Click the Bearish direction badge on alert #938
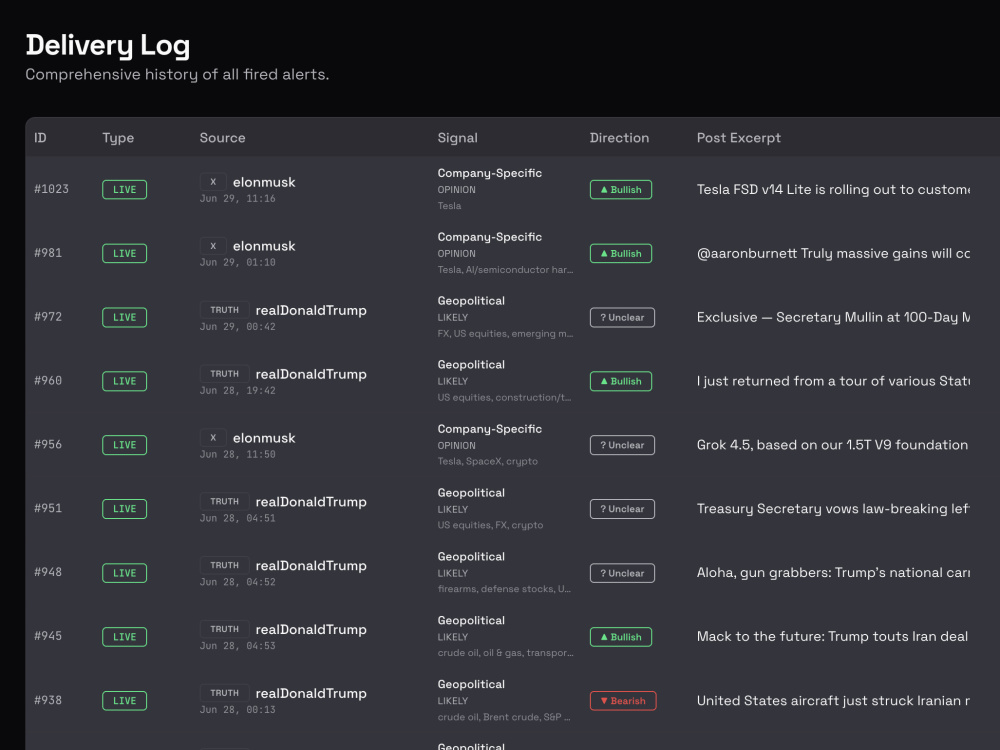 (623, 700)
